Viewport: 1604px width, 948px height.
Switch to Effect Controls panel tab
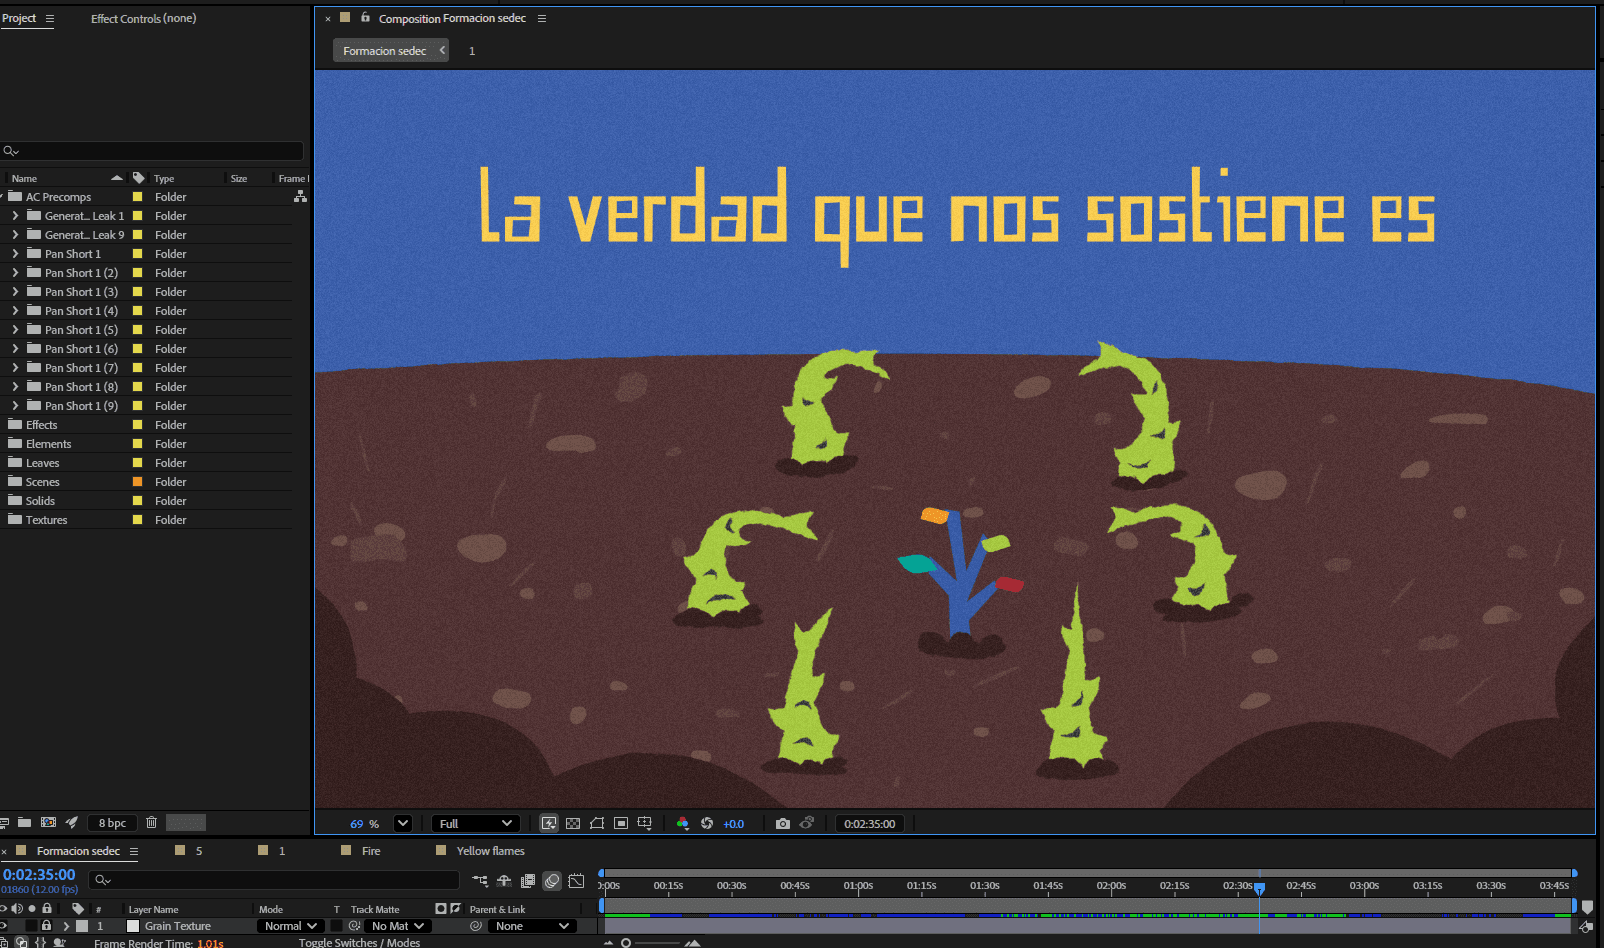143,18
